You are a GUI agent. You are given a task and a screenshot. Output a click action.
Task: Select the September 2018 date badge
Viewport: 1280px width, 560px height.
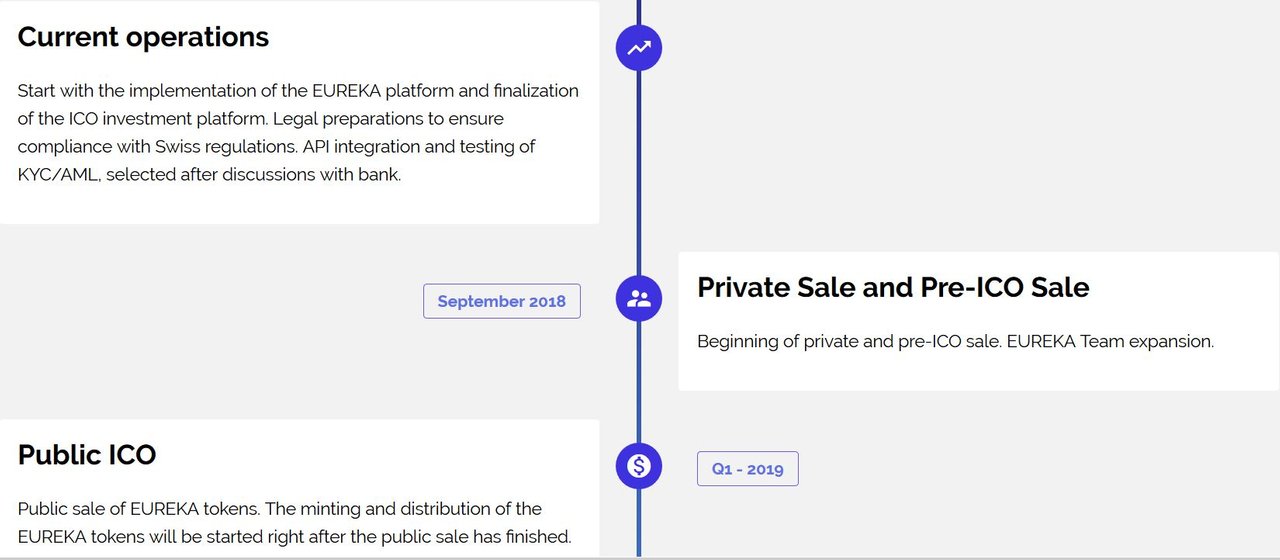coord(501,301)
